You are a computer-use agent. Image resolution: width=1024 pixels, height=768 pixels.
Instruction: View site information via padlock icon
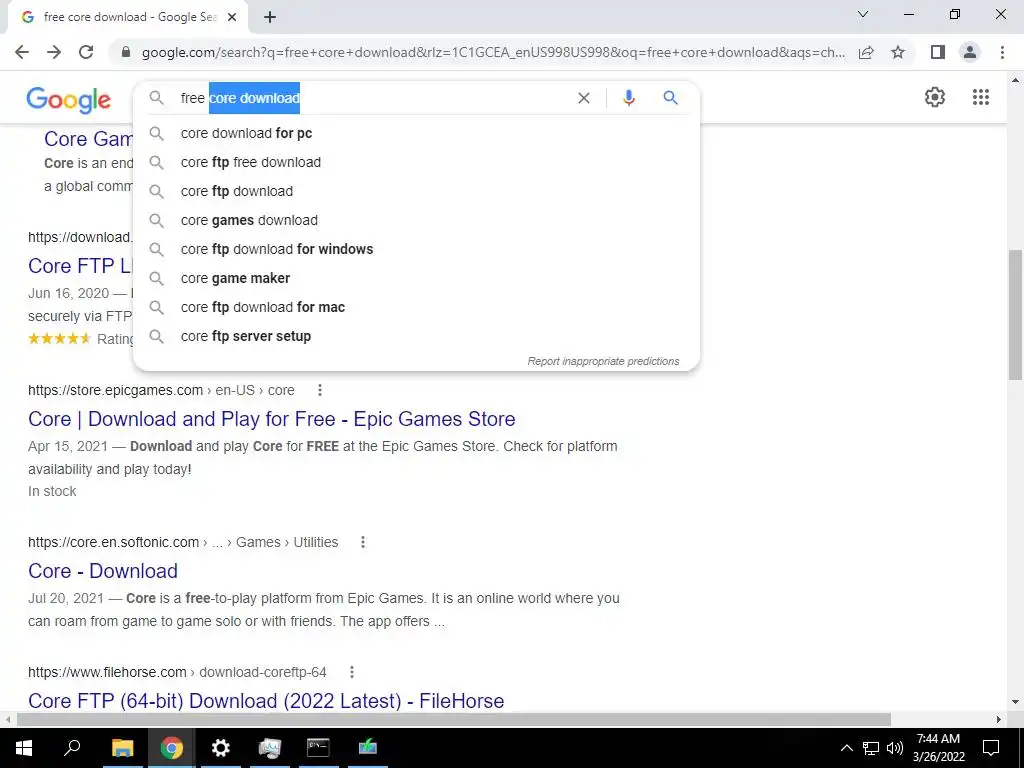coord(126,52)
